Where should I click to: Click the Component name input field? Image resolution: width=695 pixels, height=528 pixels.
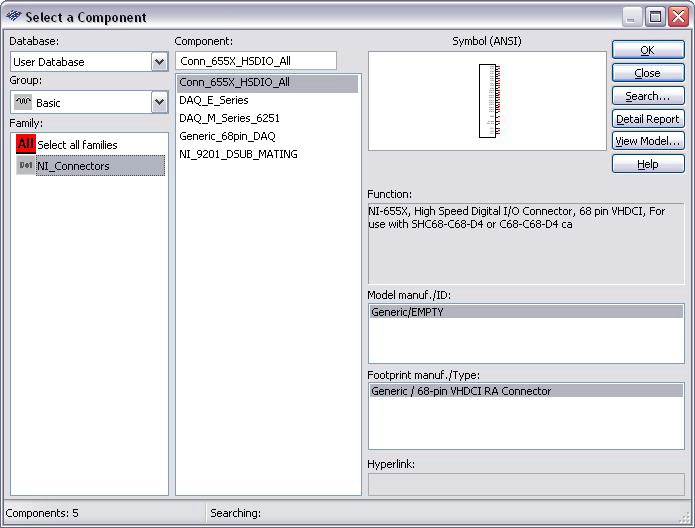pyautogui.click(x=256, y=62)
